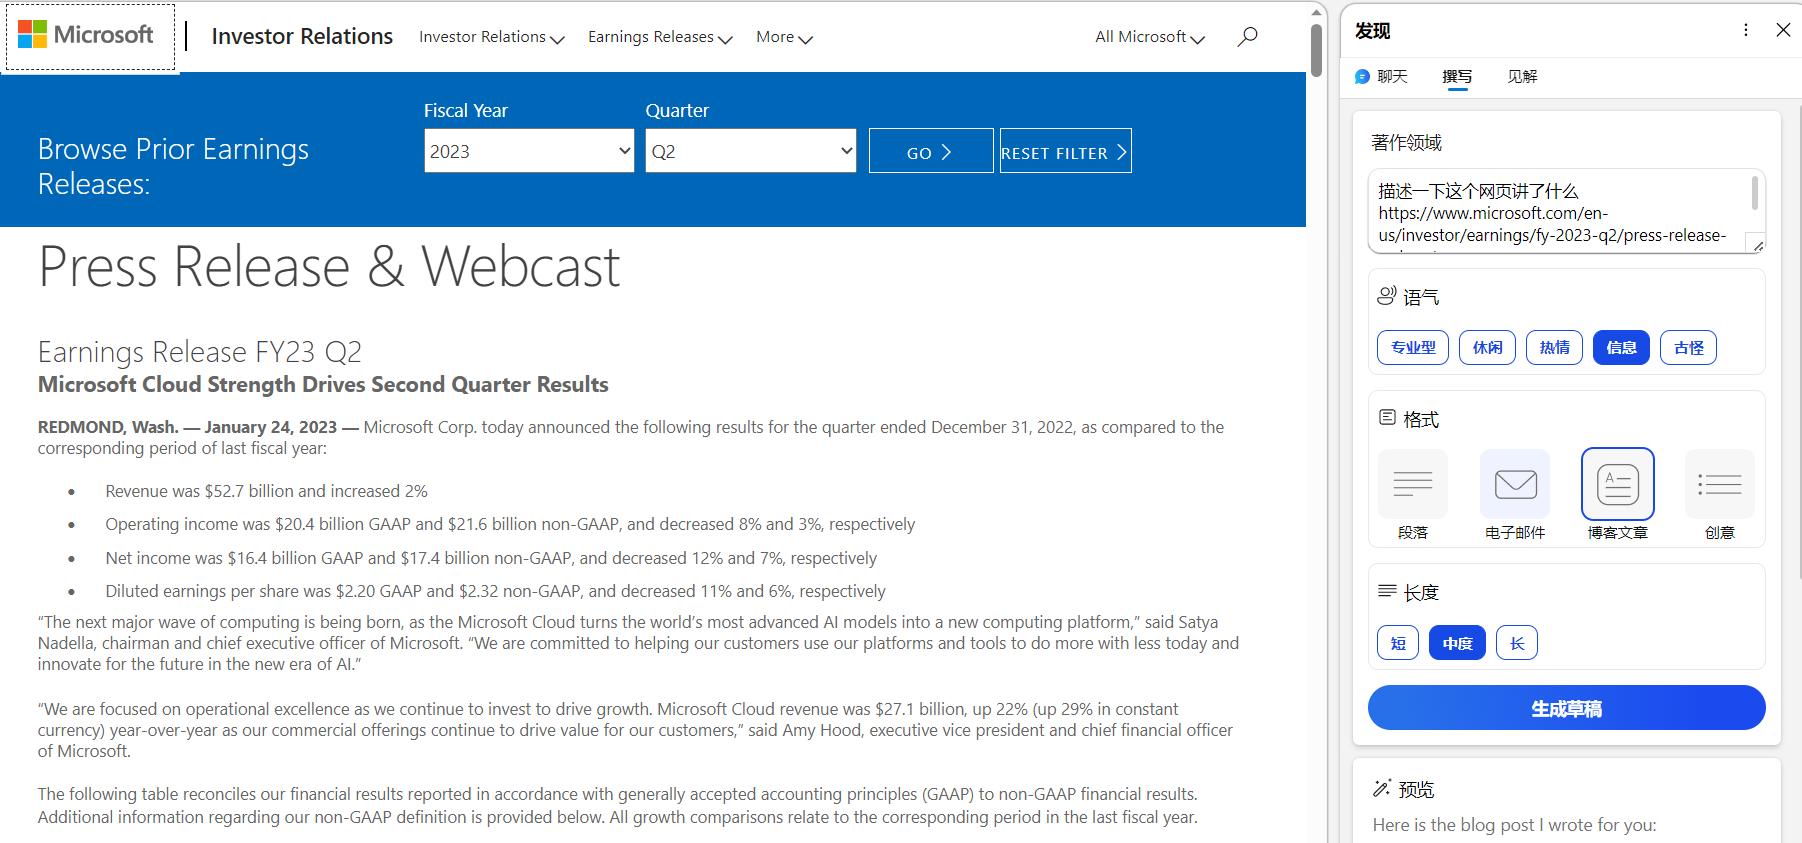Switch to the 撰写 compose tab
The image size is (1802, 843).
pos(1457,76)
